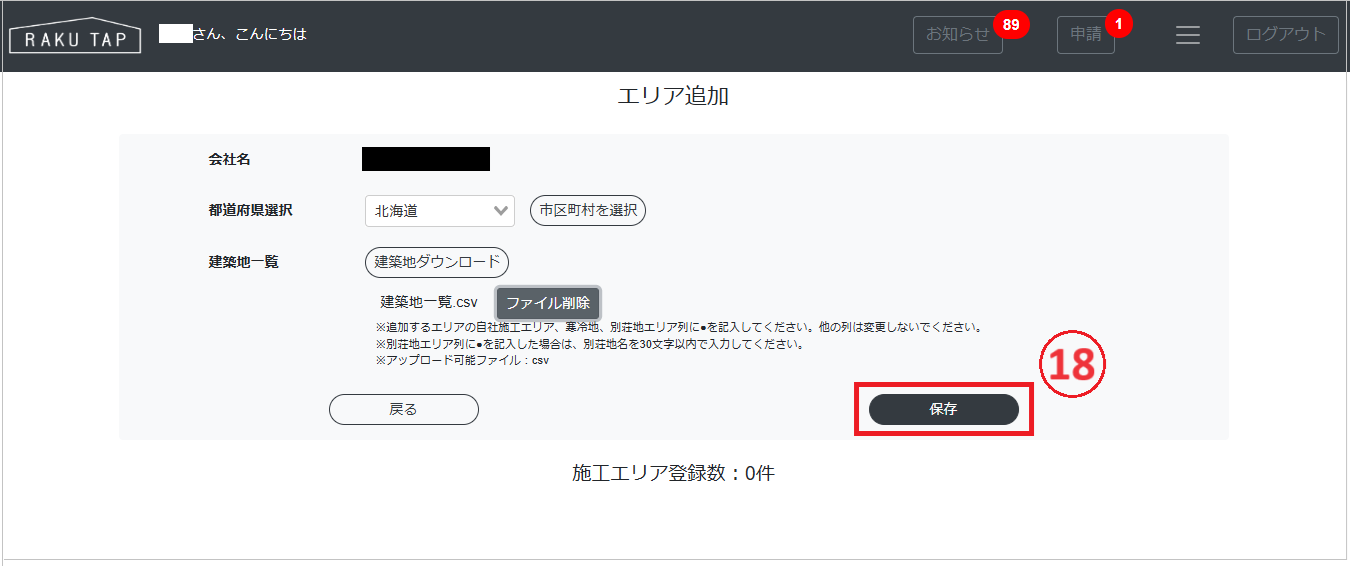Open the 申請 requests button

tap(1085, 34)
